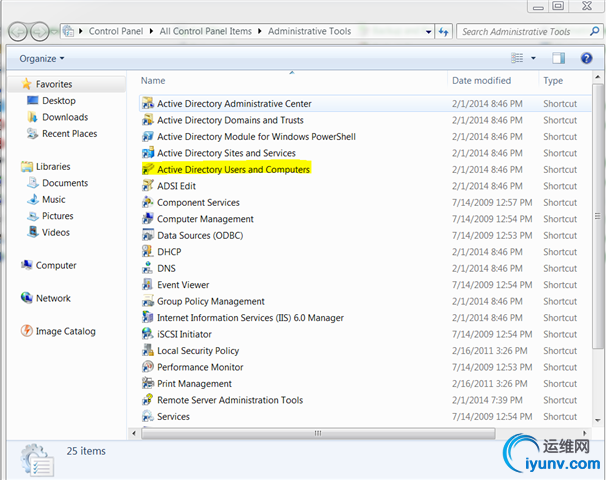Expand the arrow before Control Panel breadcrumb

(81, 31)
